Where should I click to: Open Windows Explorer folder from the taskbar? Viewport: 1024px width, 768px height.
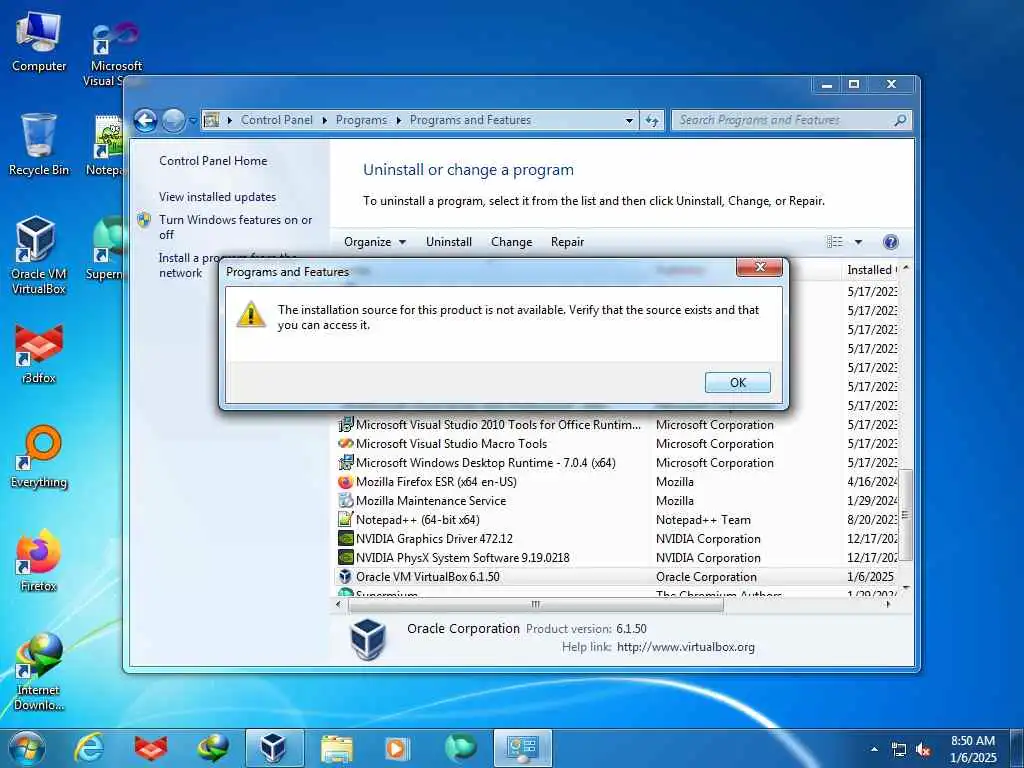pos(336,748)
